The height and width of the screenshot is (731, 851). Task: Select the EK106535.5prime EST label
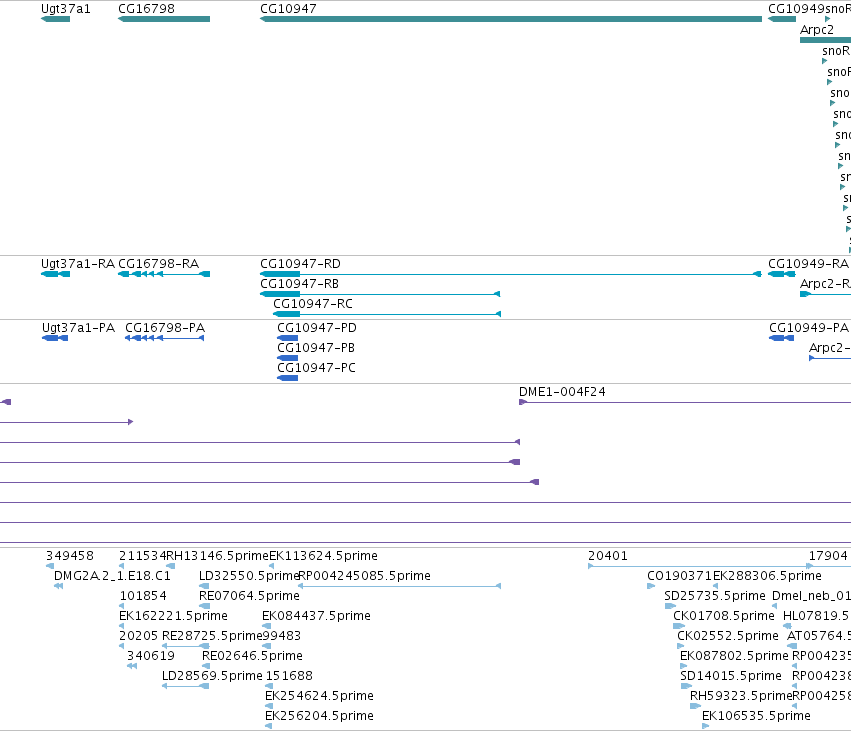757,716
